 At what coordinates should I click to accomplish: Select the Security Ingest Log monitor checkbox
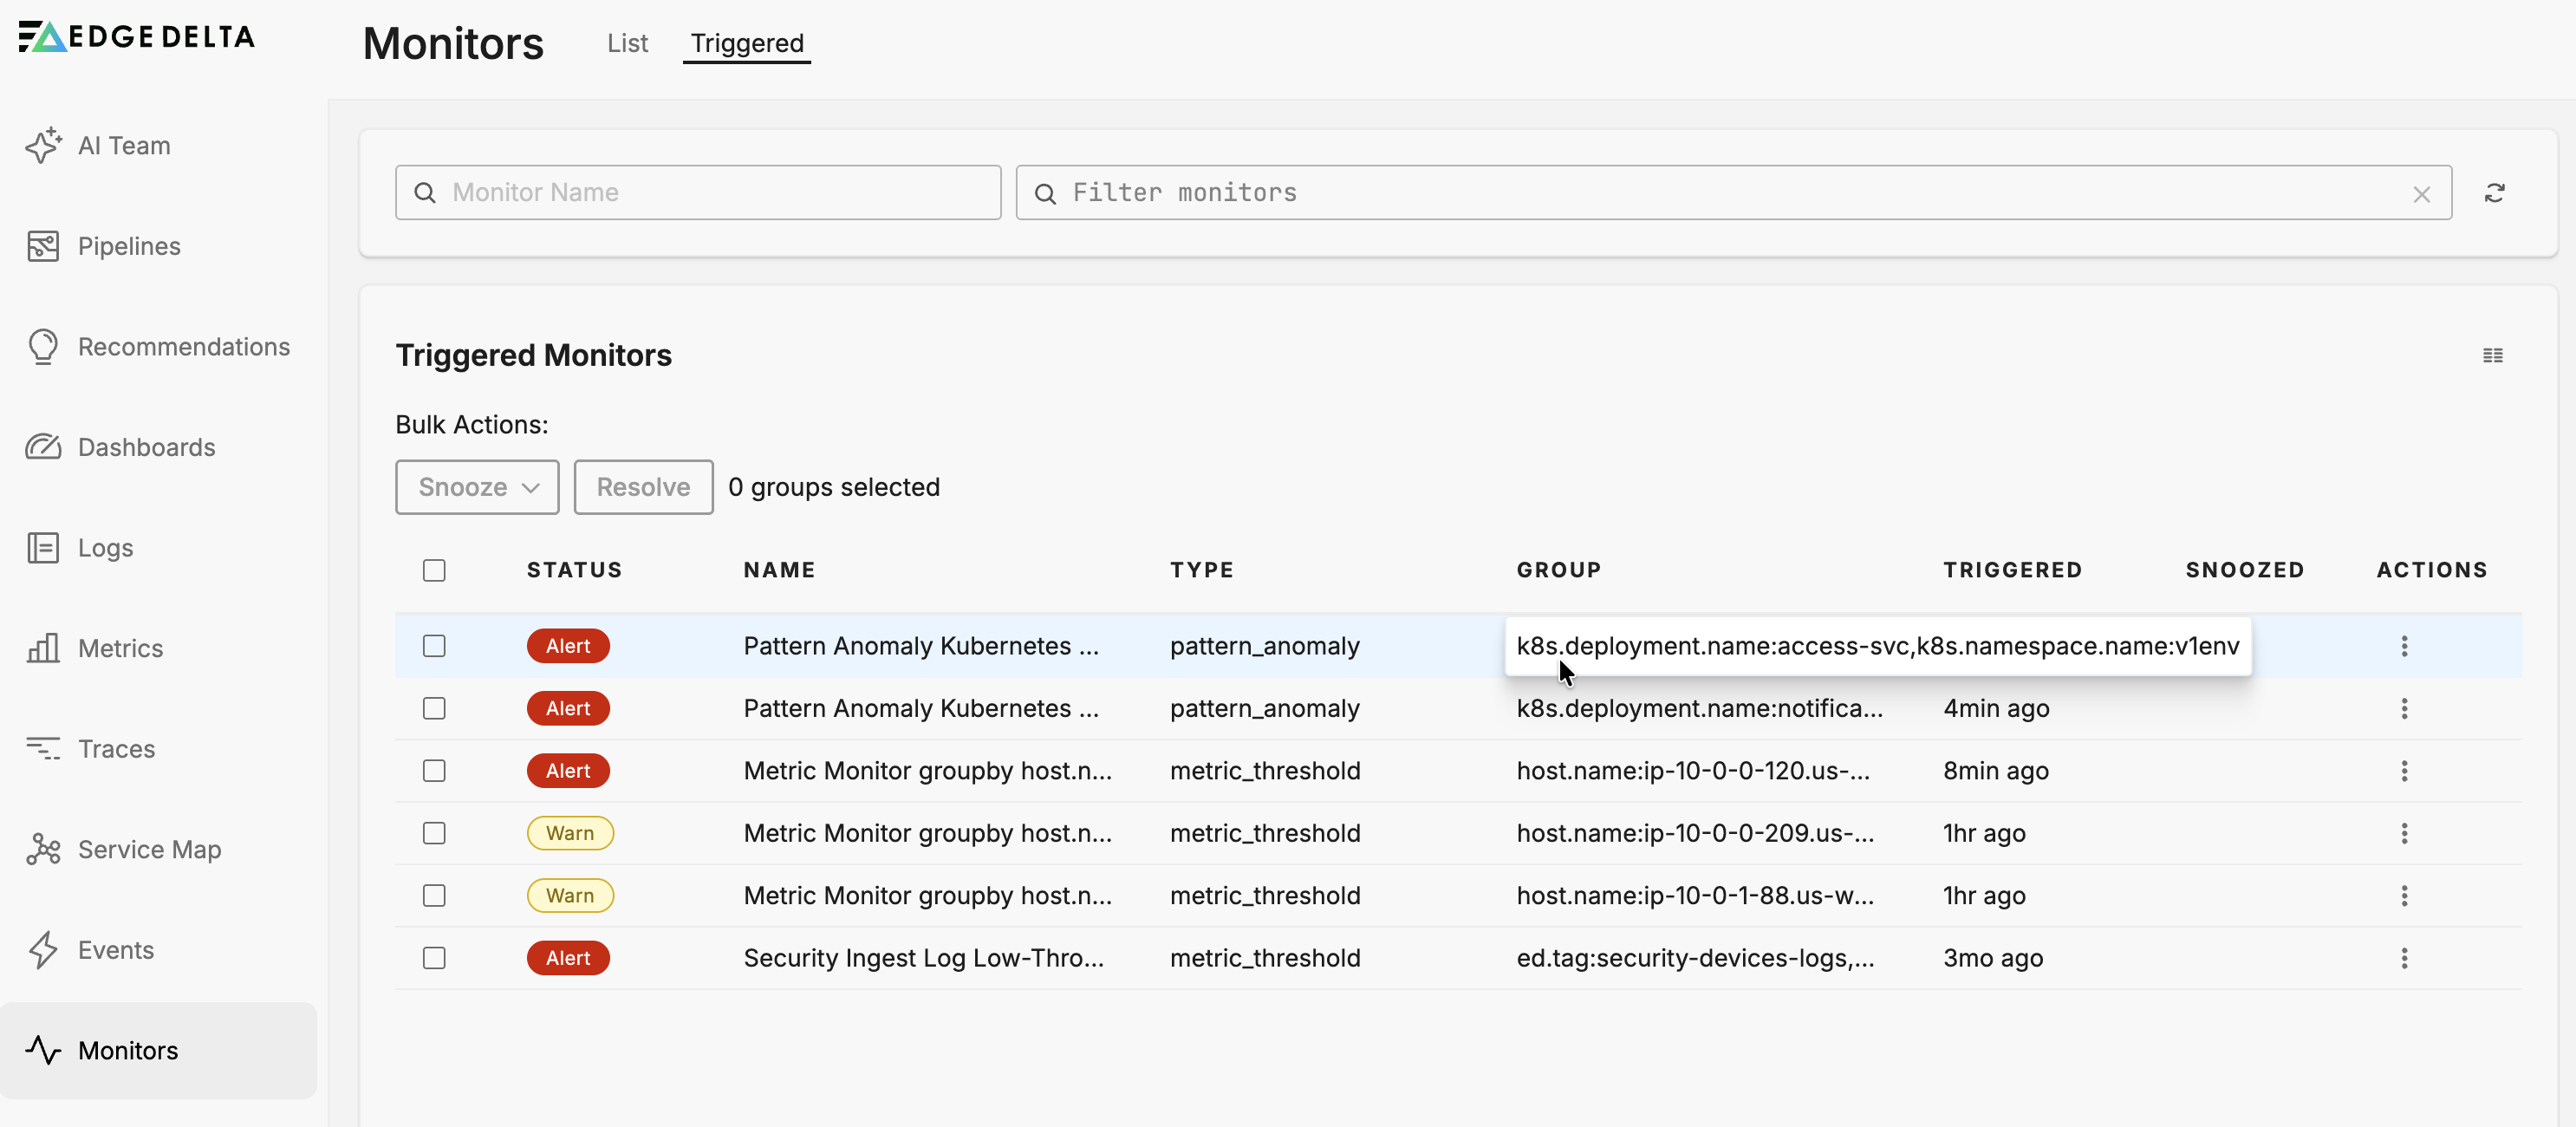click(434, 957)
